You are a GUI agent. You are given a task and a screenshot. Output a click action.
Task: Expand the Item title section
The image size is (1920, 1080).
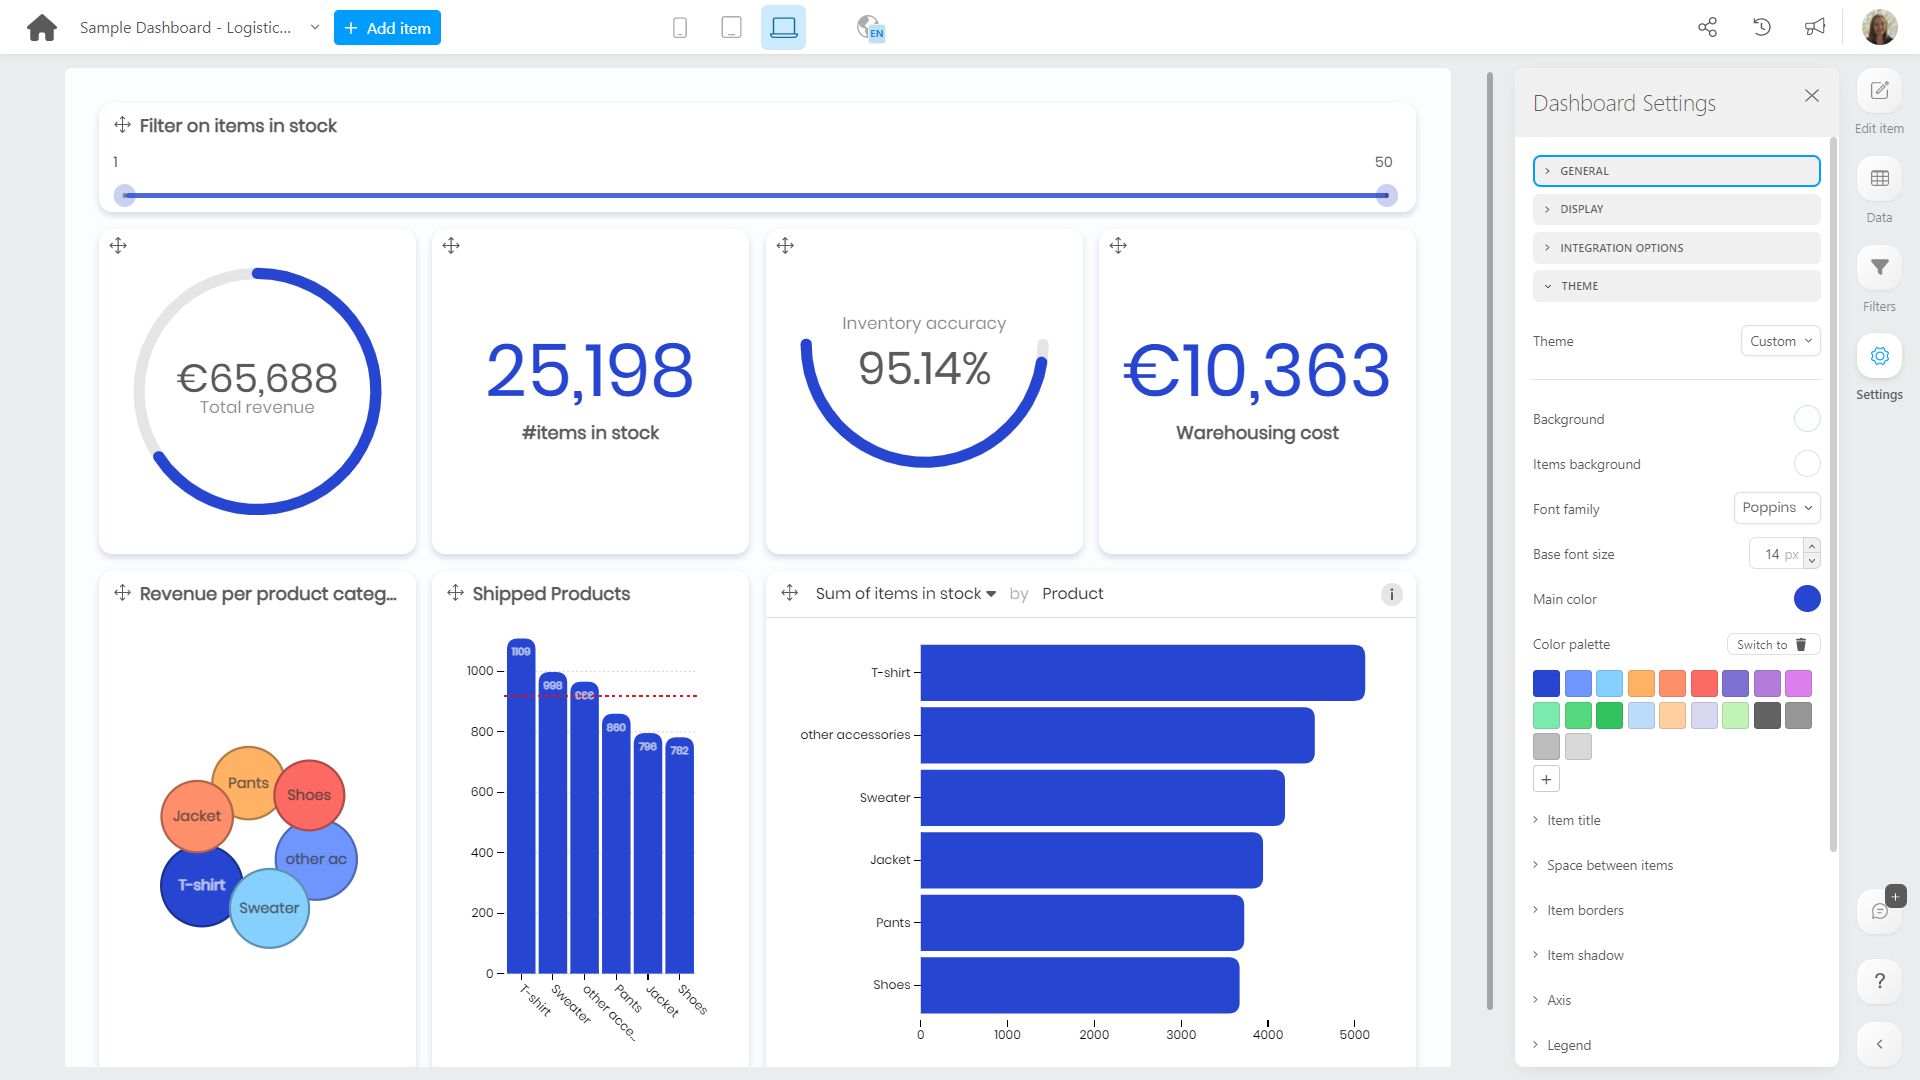[1573, 820]
